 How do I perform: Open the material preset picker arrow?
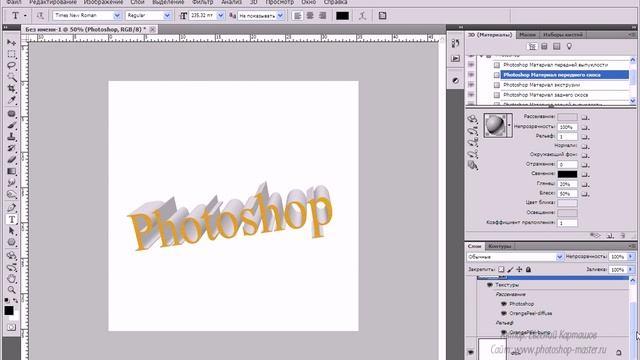point(509,125)
